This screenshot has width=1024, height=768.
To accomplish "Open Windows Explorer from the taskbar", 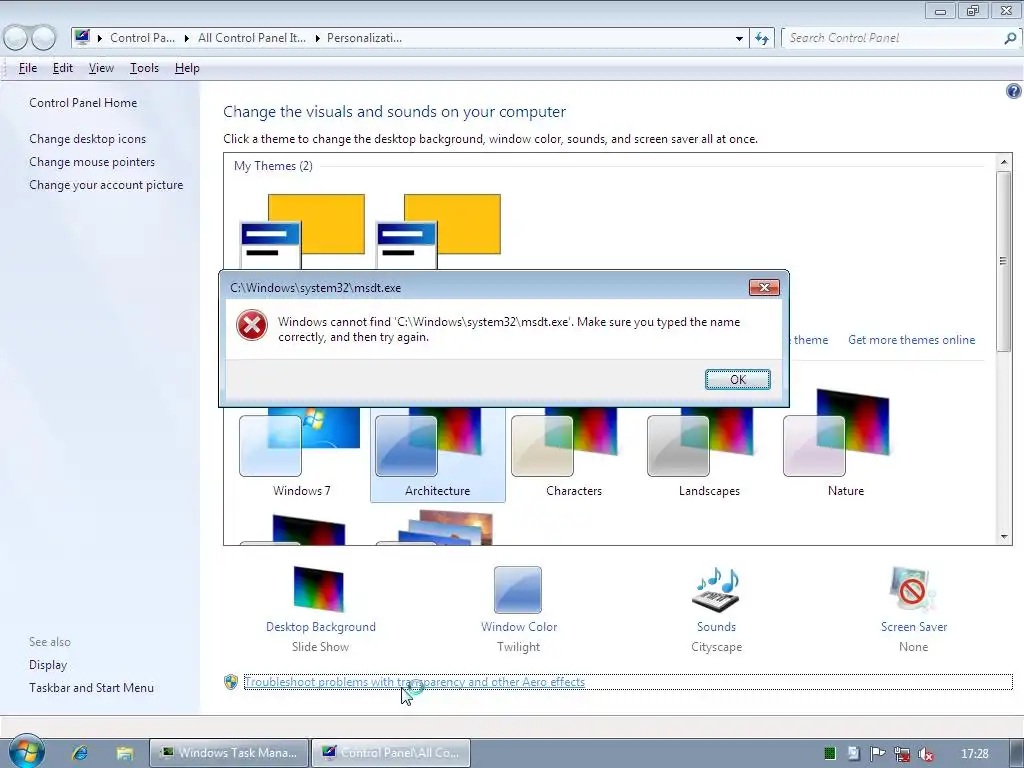I will pos(125,753).
